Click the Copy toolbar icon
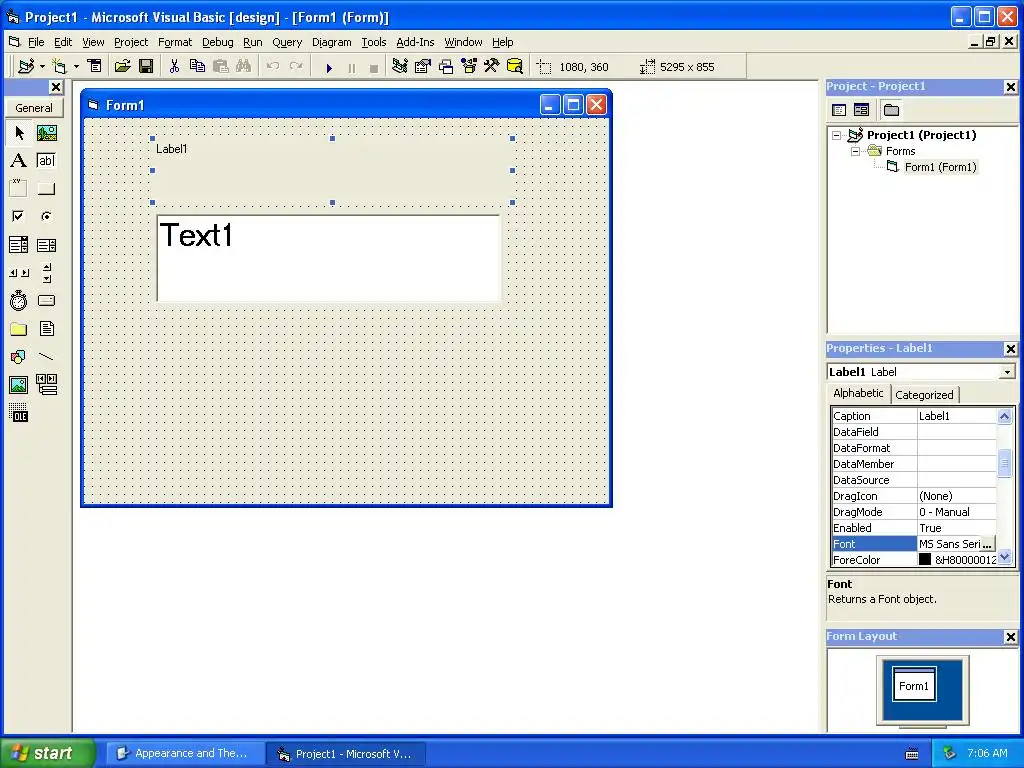The height and width of the screenshot is (768, 1024). [197, 66]
